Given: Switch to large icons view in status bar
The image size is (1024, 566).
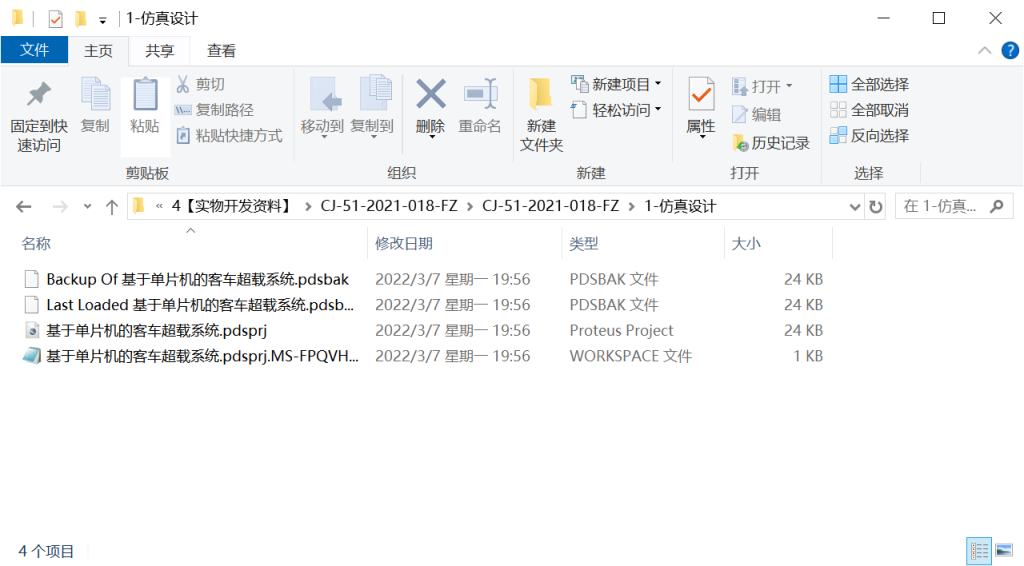Looking at the screenshot, I should click(1004, 551).
